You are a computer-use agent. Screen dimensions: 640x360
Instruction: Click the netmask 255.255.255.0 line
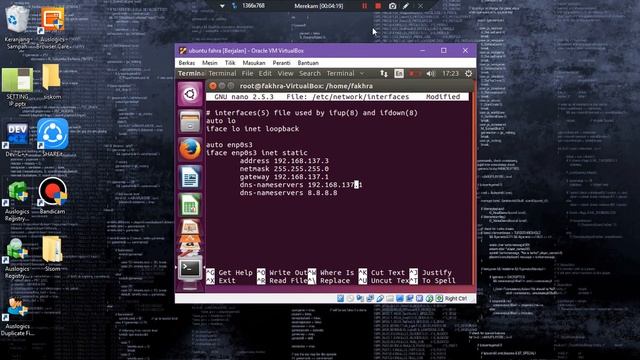tap(284, 169)
